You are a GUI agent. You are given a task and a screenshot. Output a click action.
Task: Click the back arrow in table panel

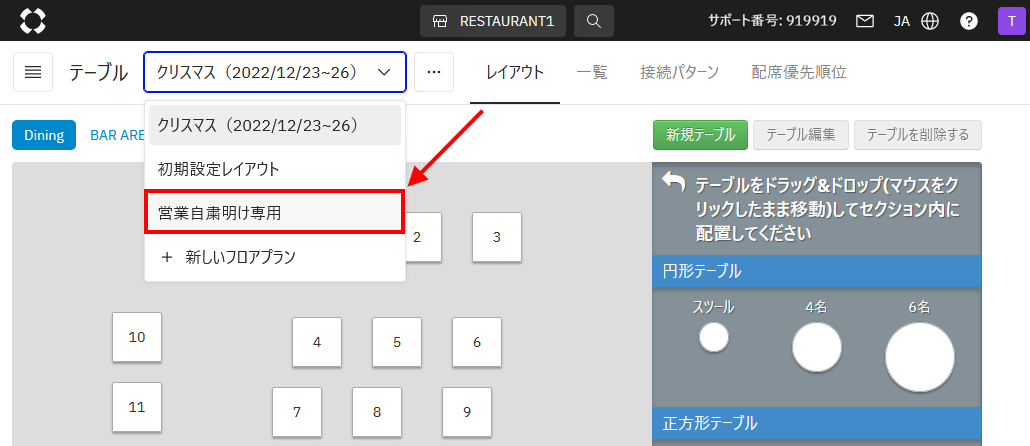[x=673, y=183]
